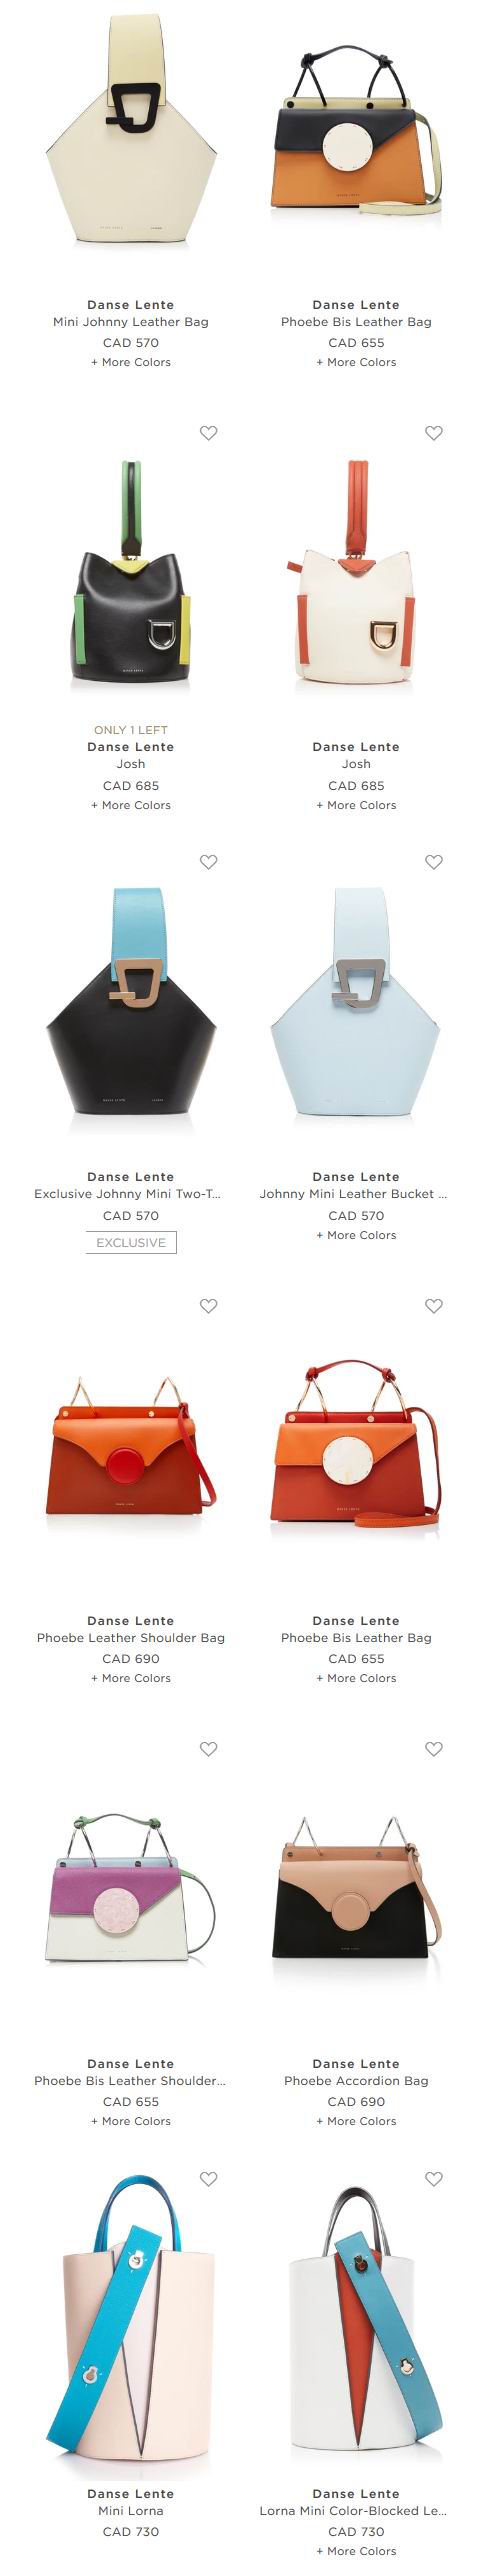This screenshot has height=2566, width=495.
Task: Heart icon above purple Phoebe Bis Shoulder bag
Action: tap(208, 1749)
